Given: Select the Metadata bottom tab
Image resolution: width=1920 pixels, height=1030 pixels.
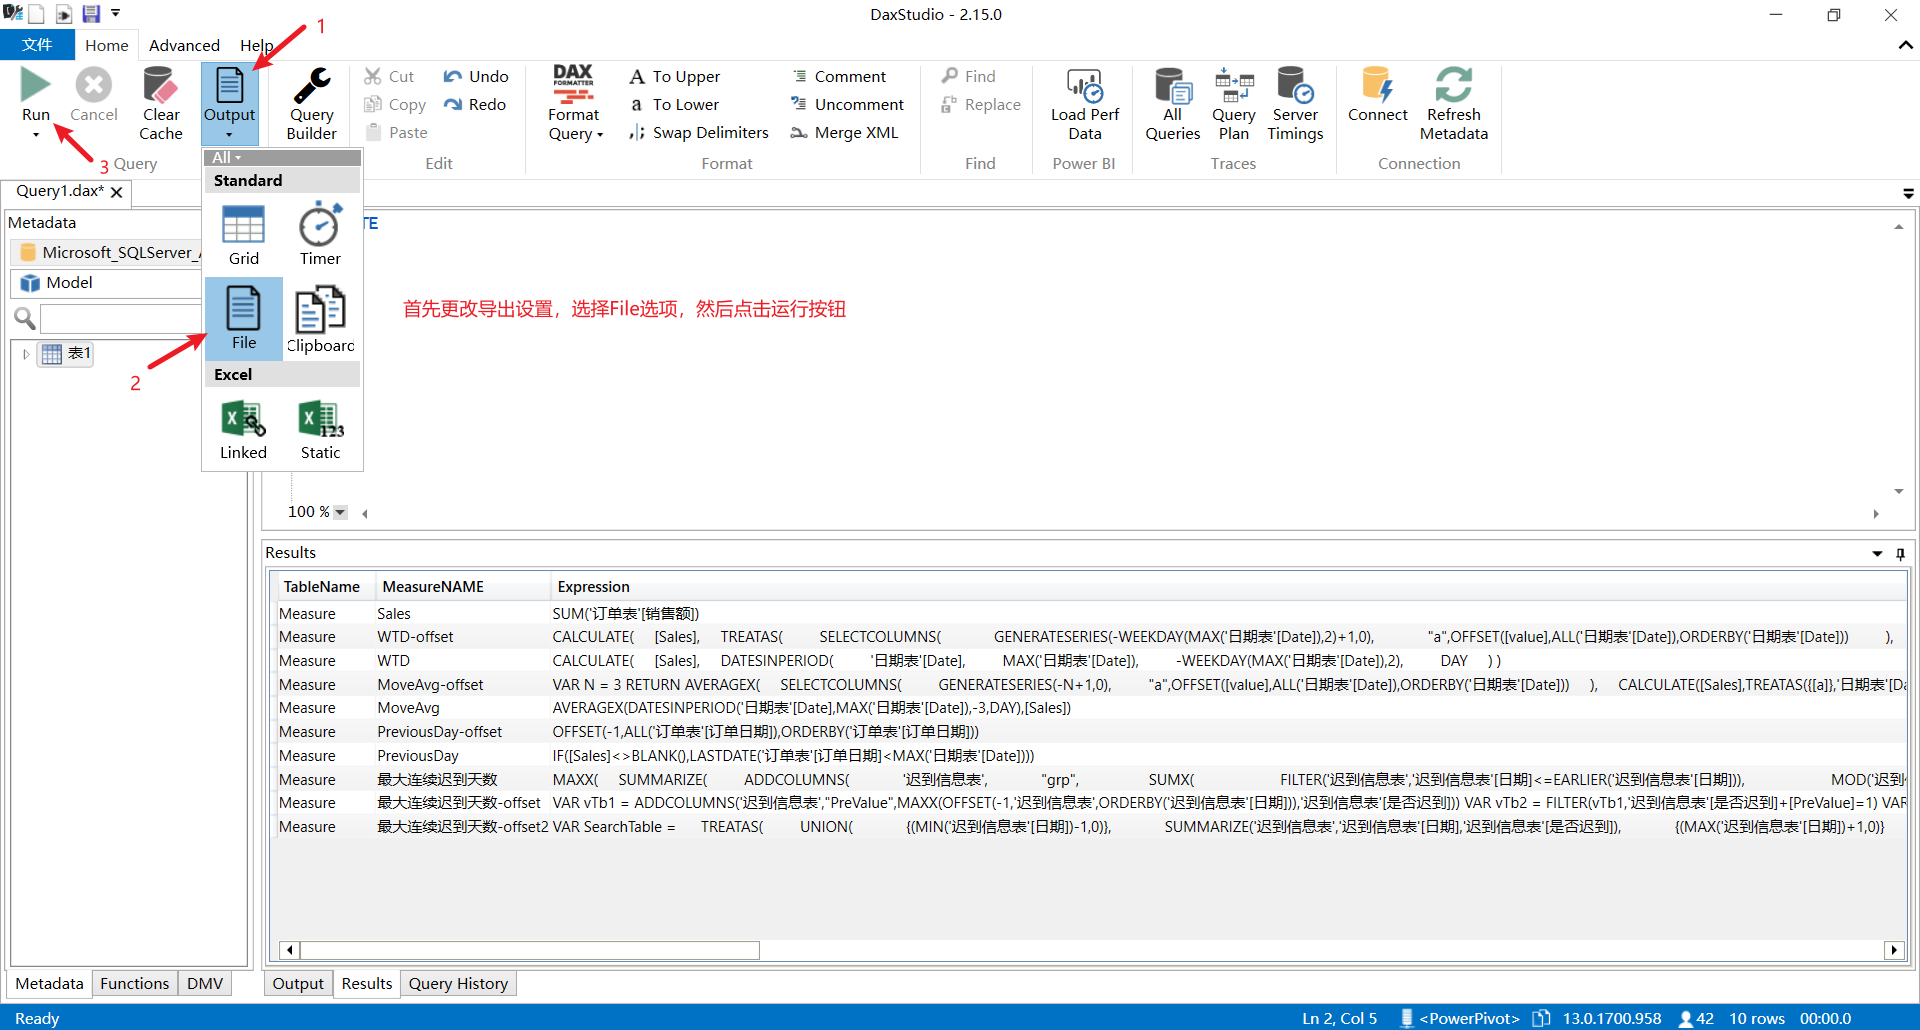Looking at the screenshot, I should (x=49, y=983).
